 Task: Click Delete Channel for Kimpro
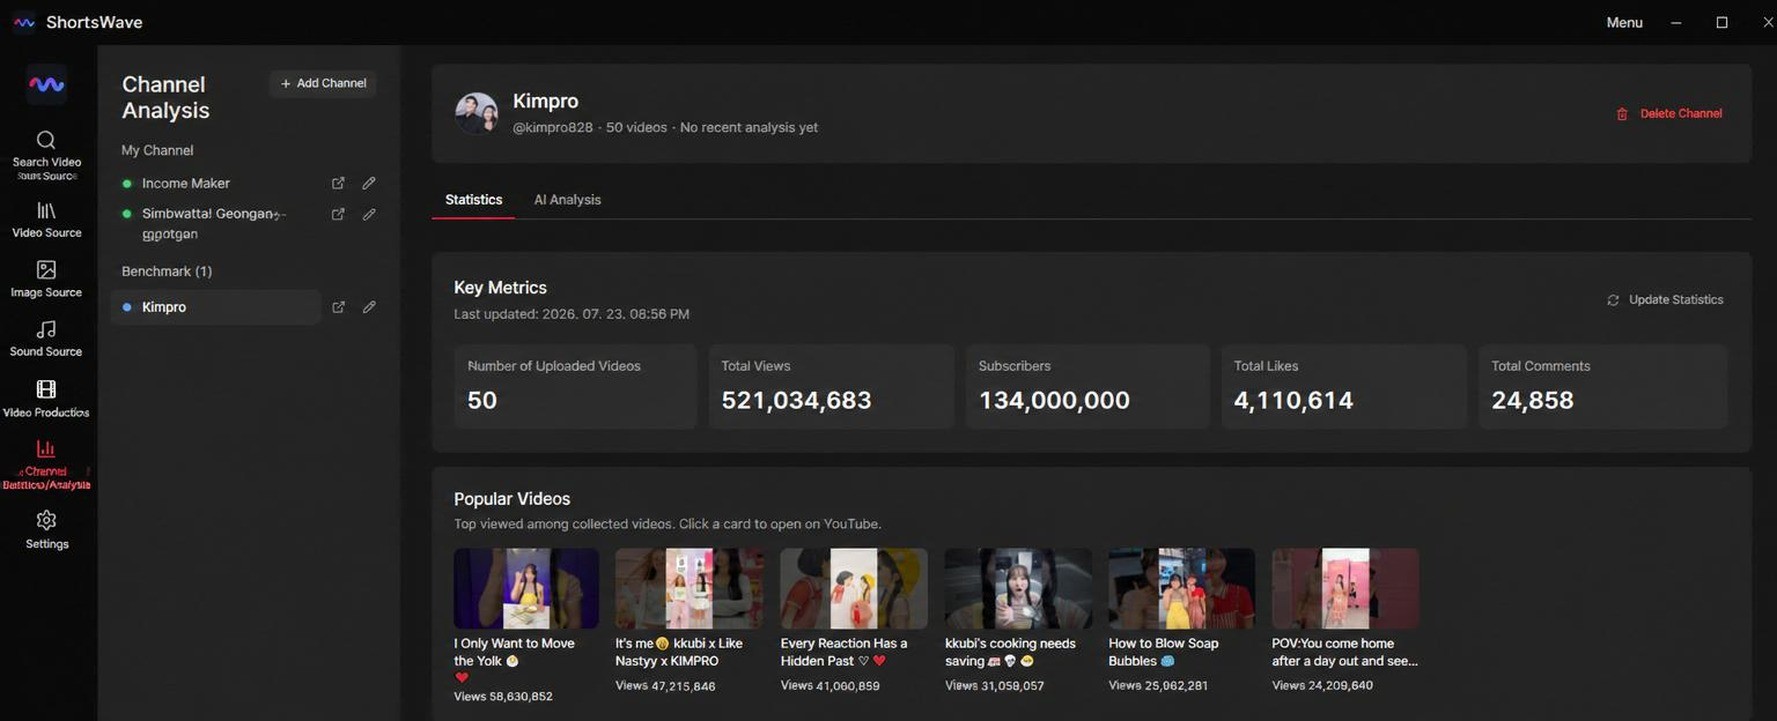tap(1669, 114)
